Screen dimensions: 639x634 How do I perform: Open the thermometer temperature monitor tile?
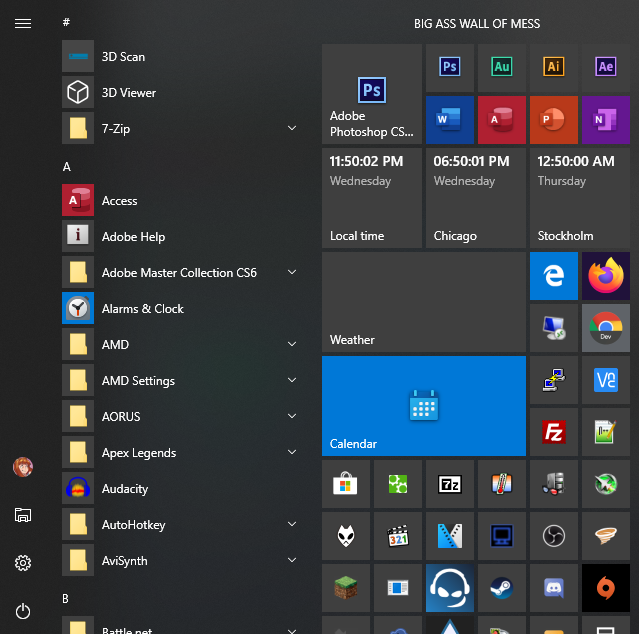tap(502, 484)
